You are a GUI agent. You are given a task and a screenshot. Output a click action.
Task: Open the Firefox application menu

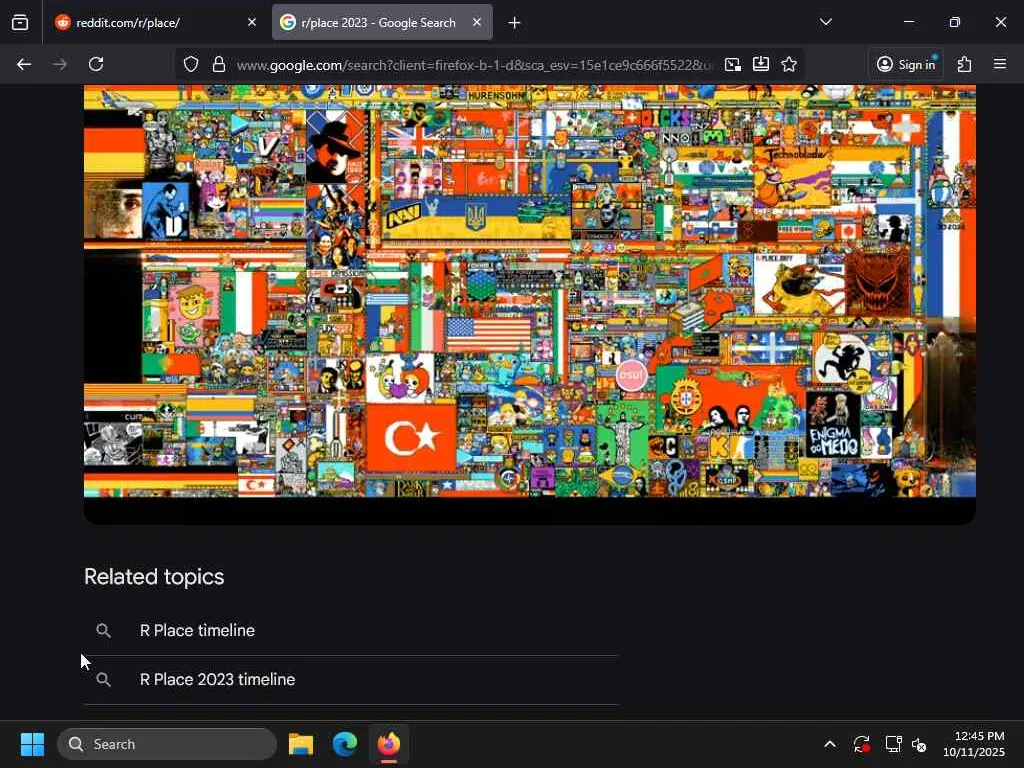click(1000, 64)
